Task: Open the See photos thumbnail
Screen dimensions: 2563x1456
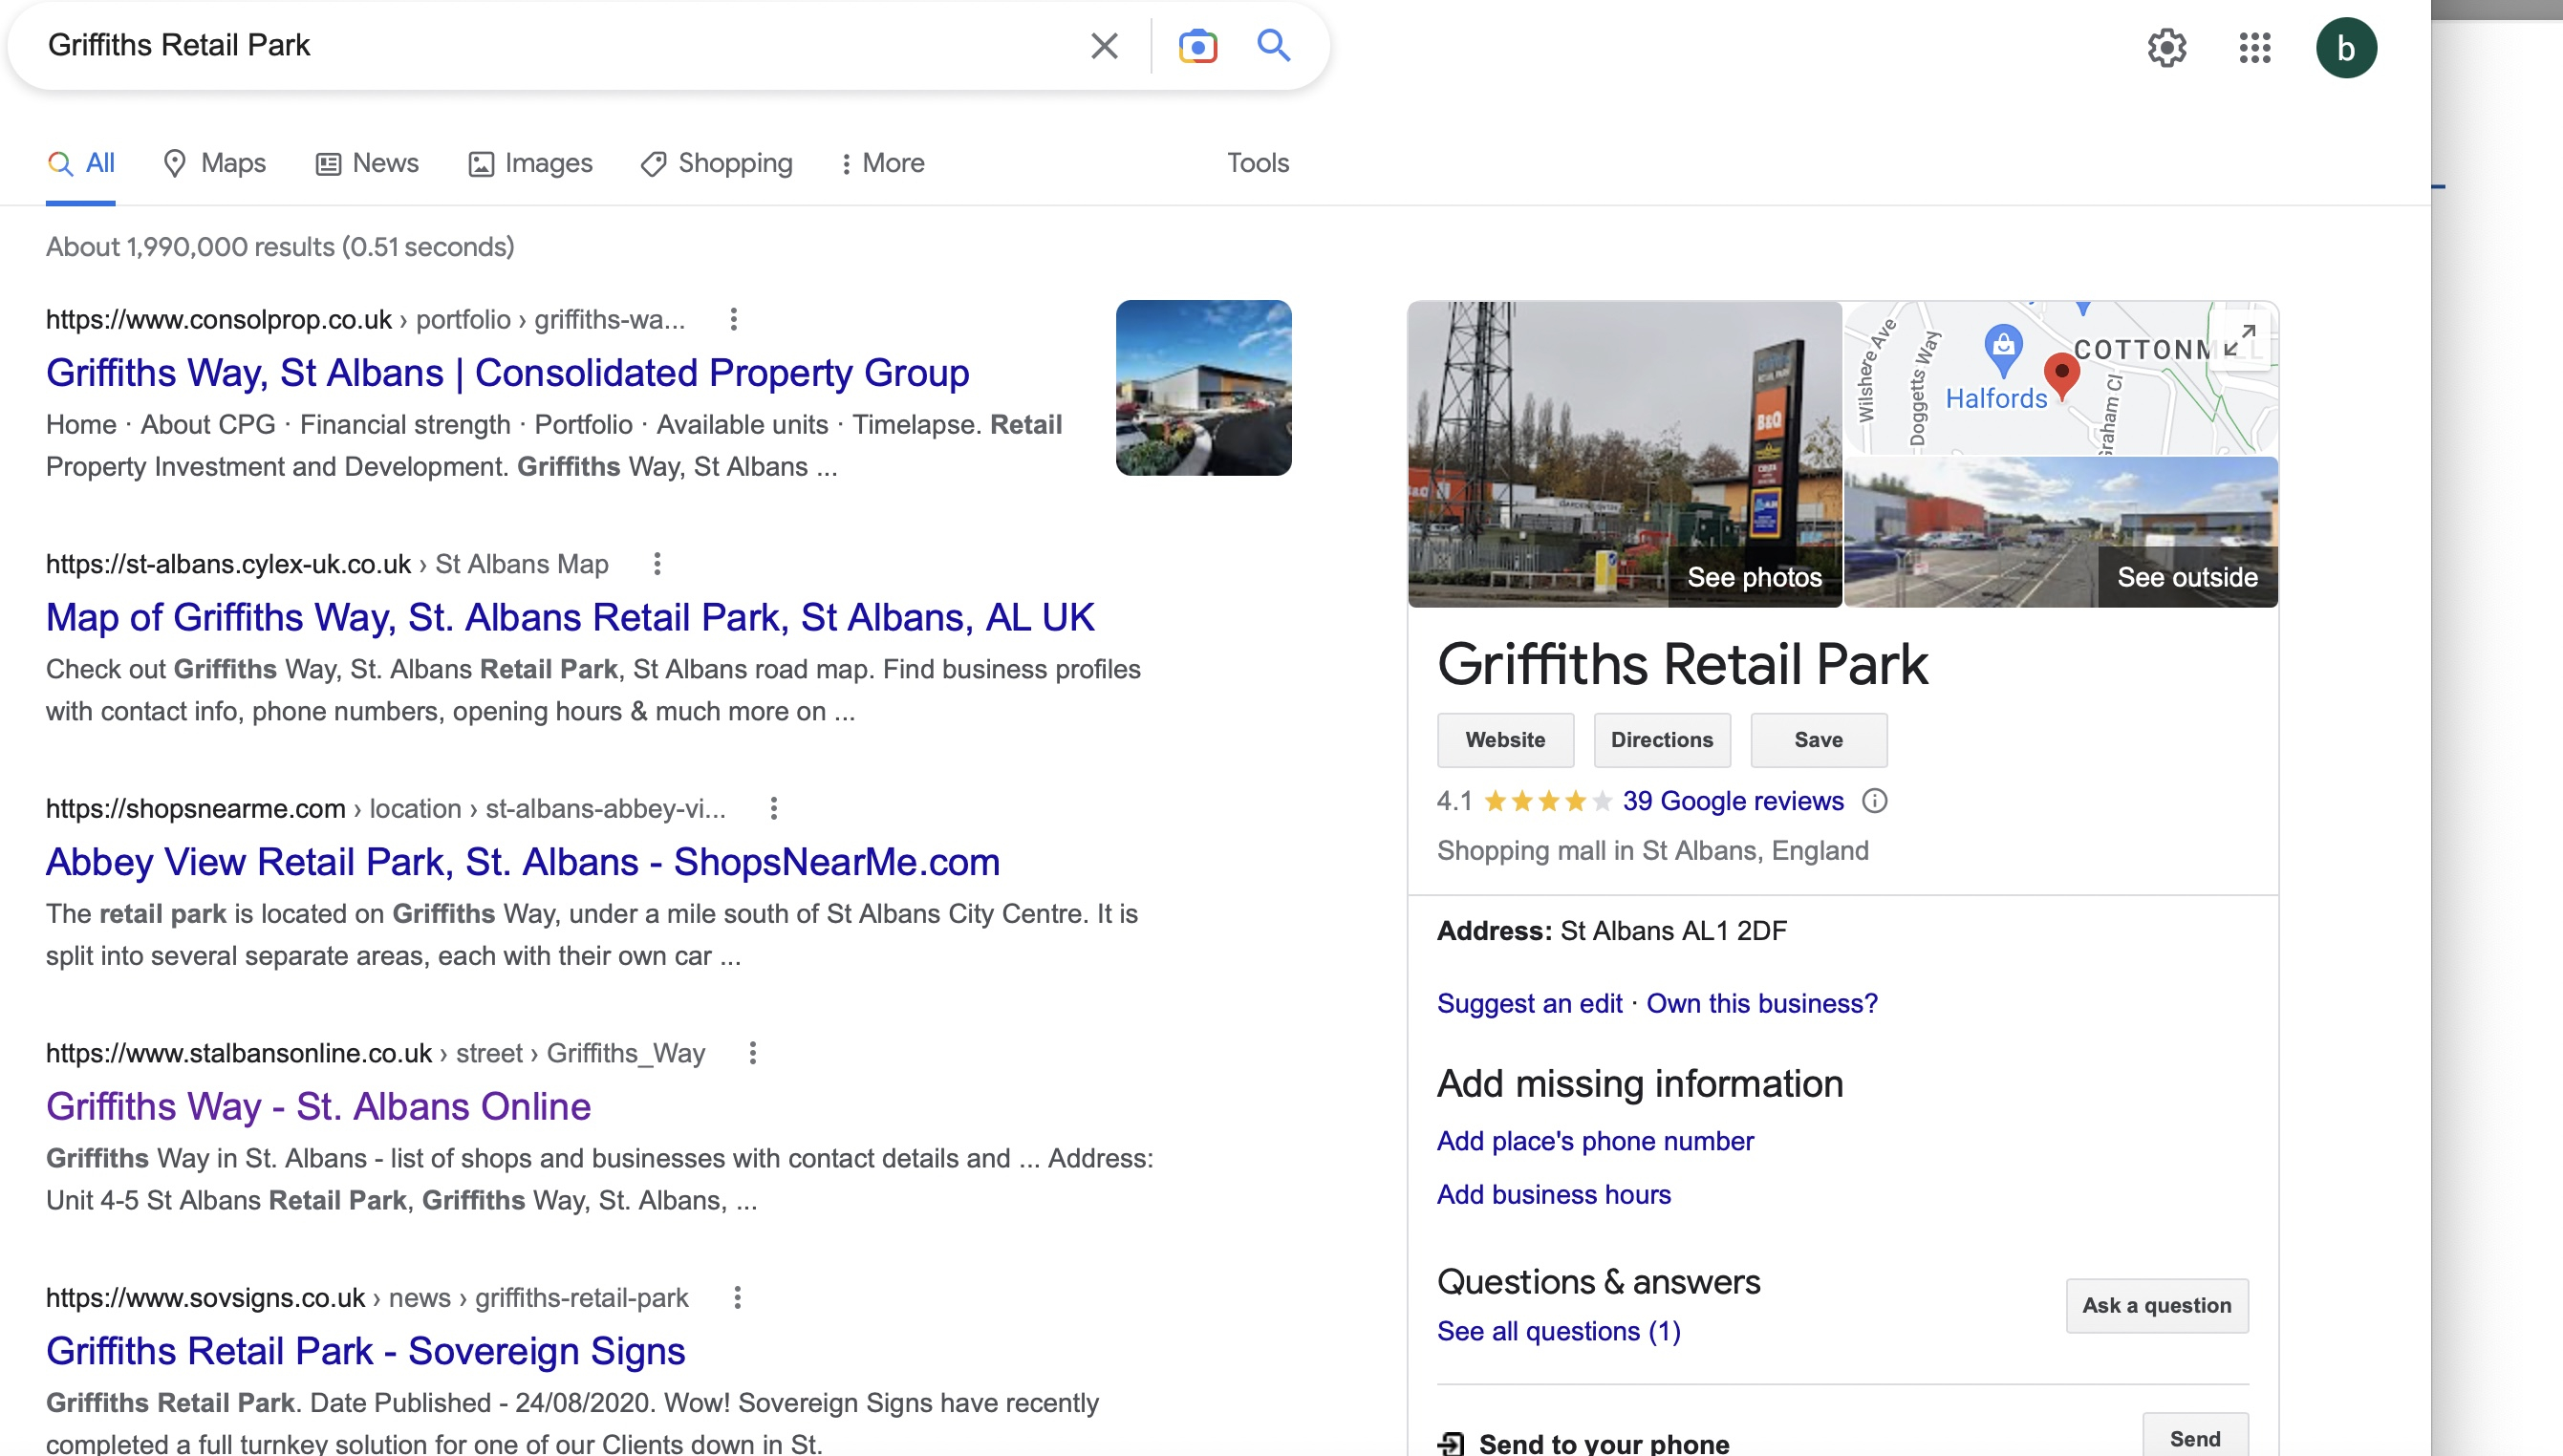Action: coord(1624,454)
